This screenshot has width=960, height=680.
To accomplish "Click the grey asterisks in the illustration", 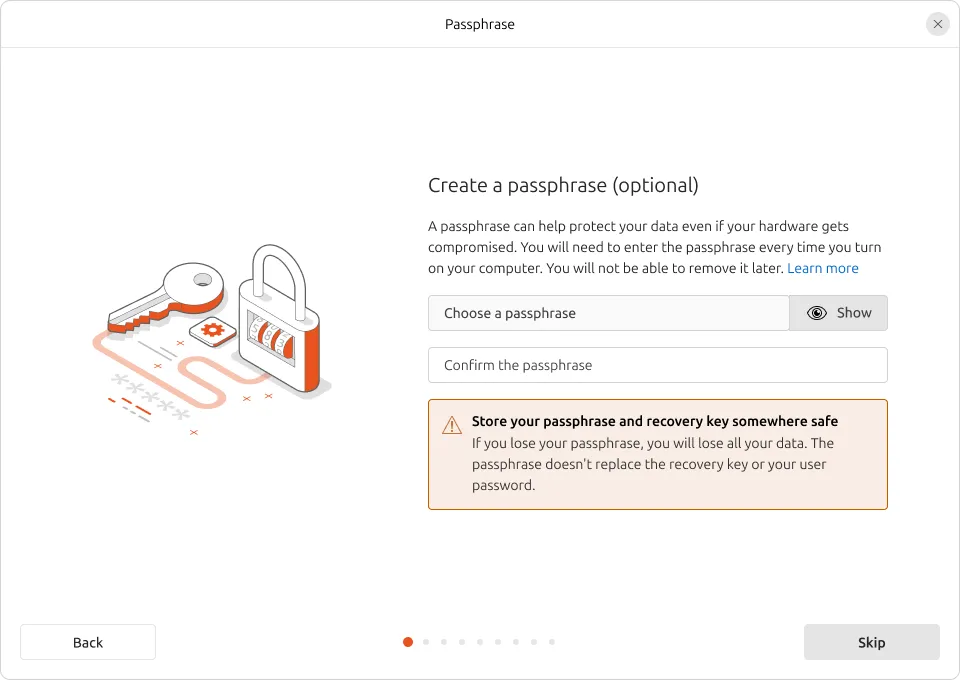I will (150, 396).
